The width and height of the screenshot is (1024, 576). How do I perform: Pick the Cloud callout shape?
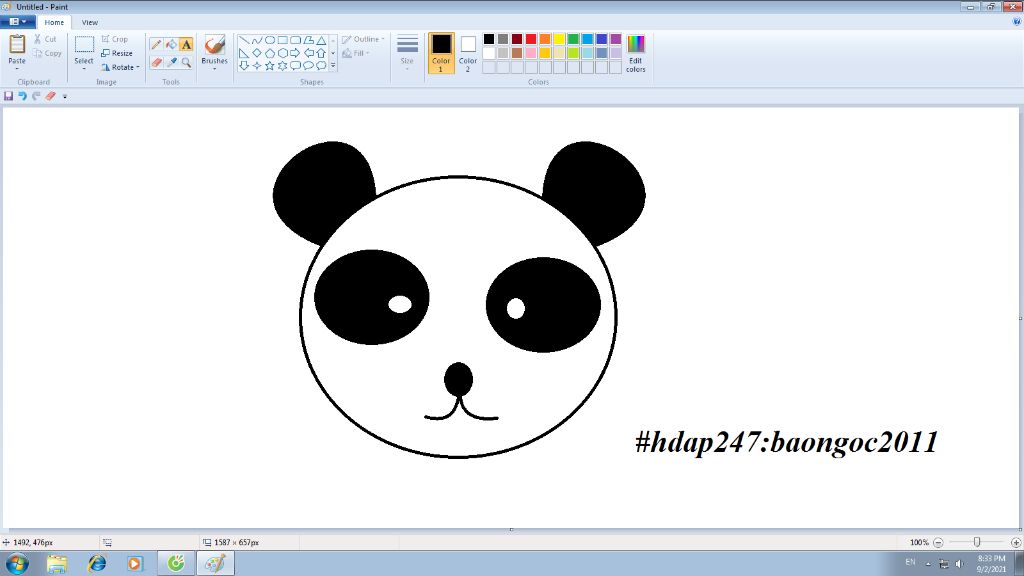point(321,65)
